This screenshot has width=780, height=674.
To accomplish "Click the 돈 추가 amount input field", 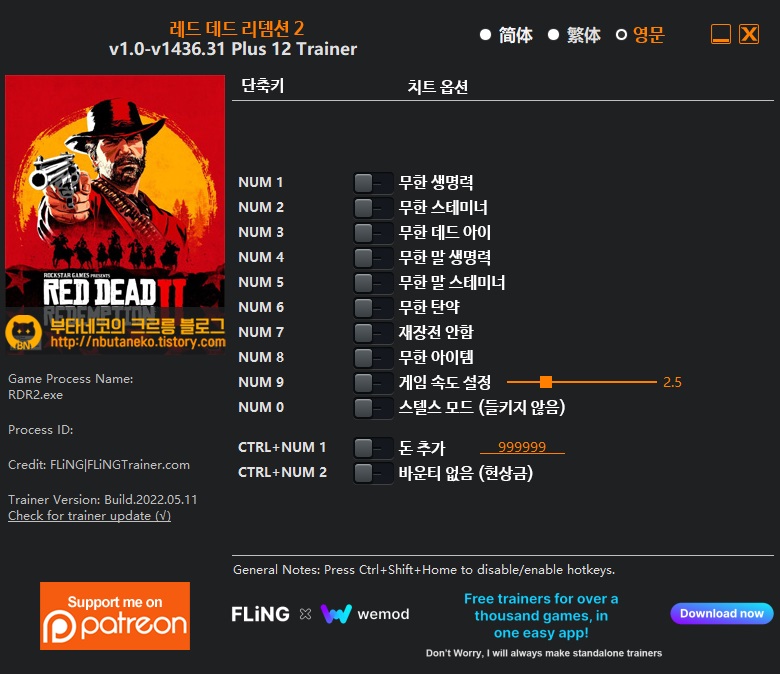I will pyautogui.click(x=522, y=448).
